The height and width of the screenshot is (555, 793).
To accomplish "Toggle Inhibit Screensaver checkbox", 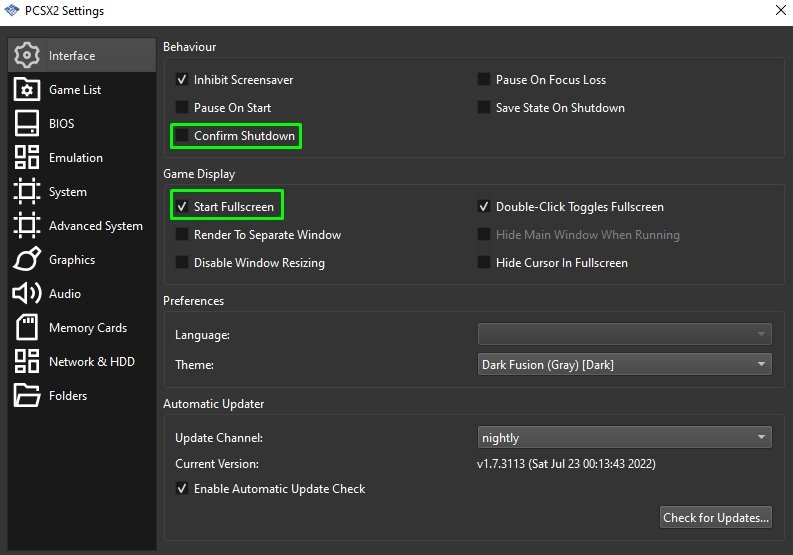I will coord(182,79).
